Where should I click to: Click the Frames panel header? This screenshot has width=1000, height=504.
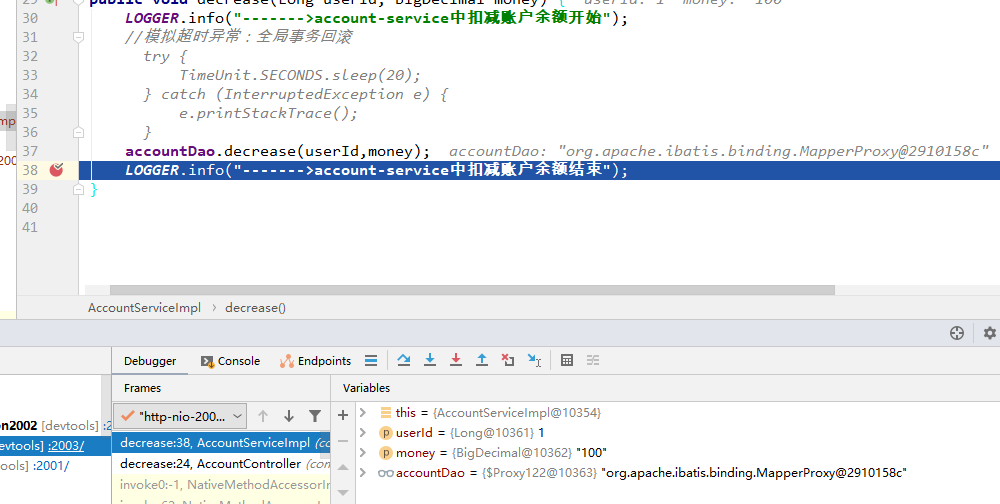click(142, 388)
